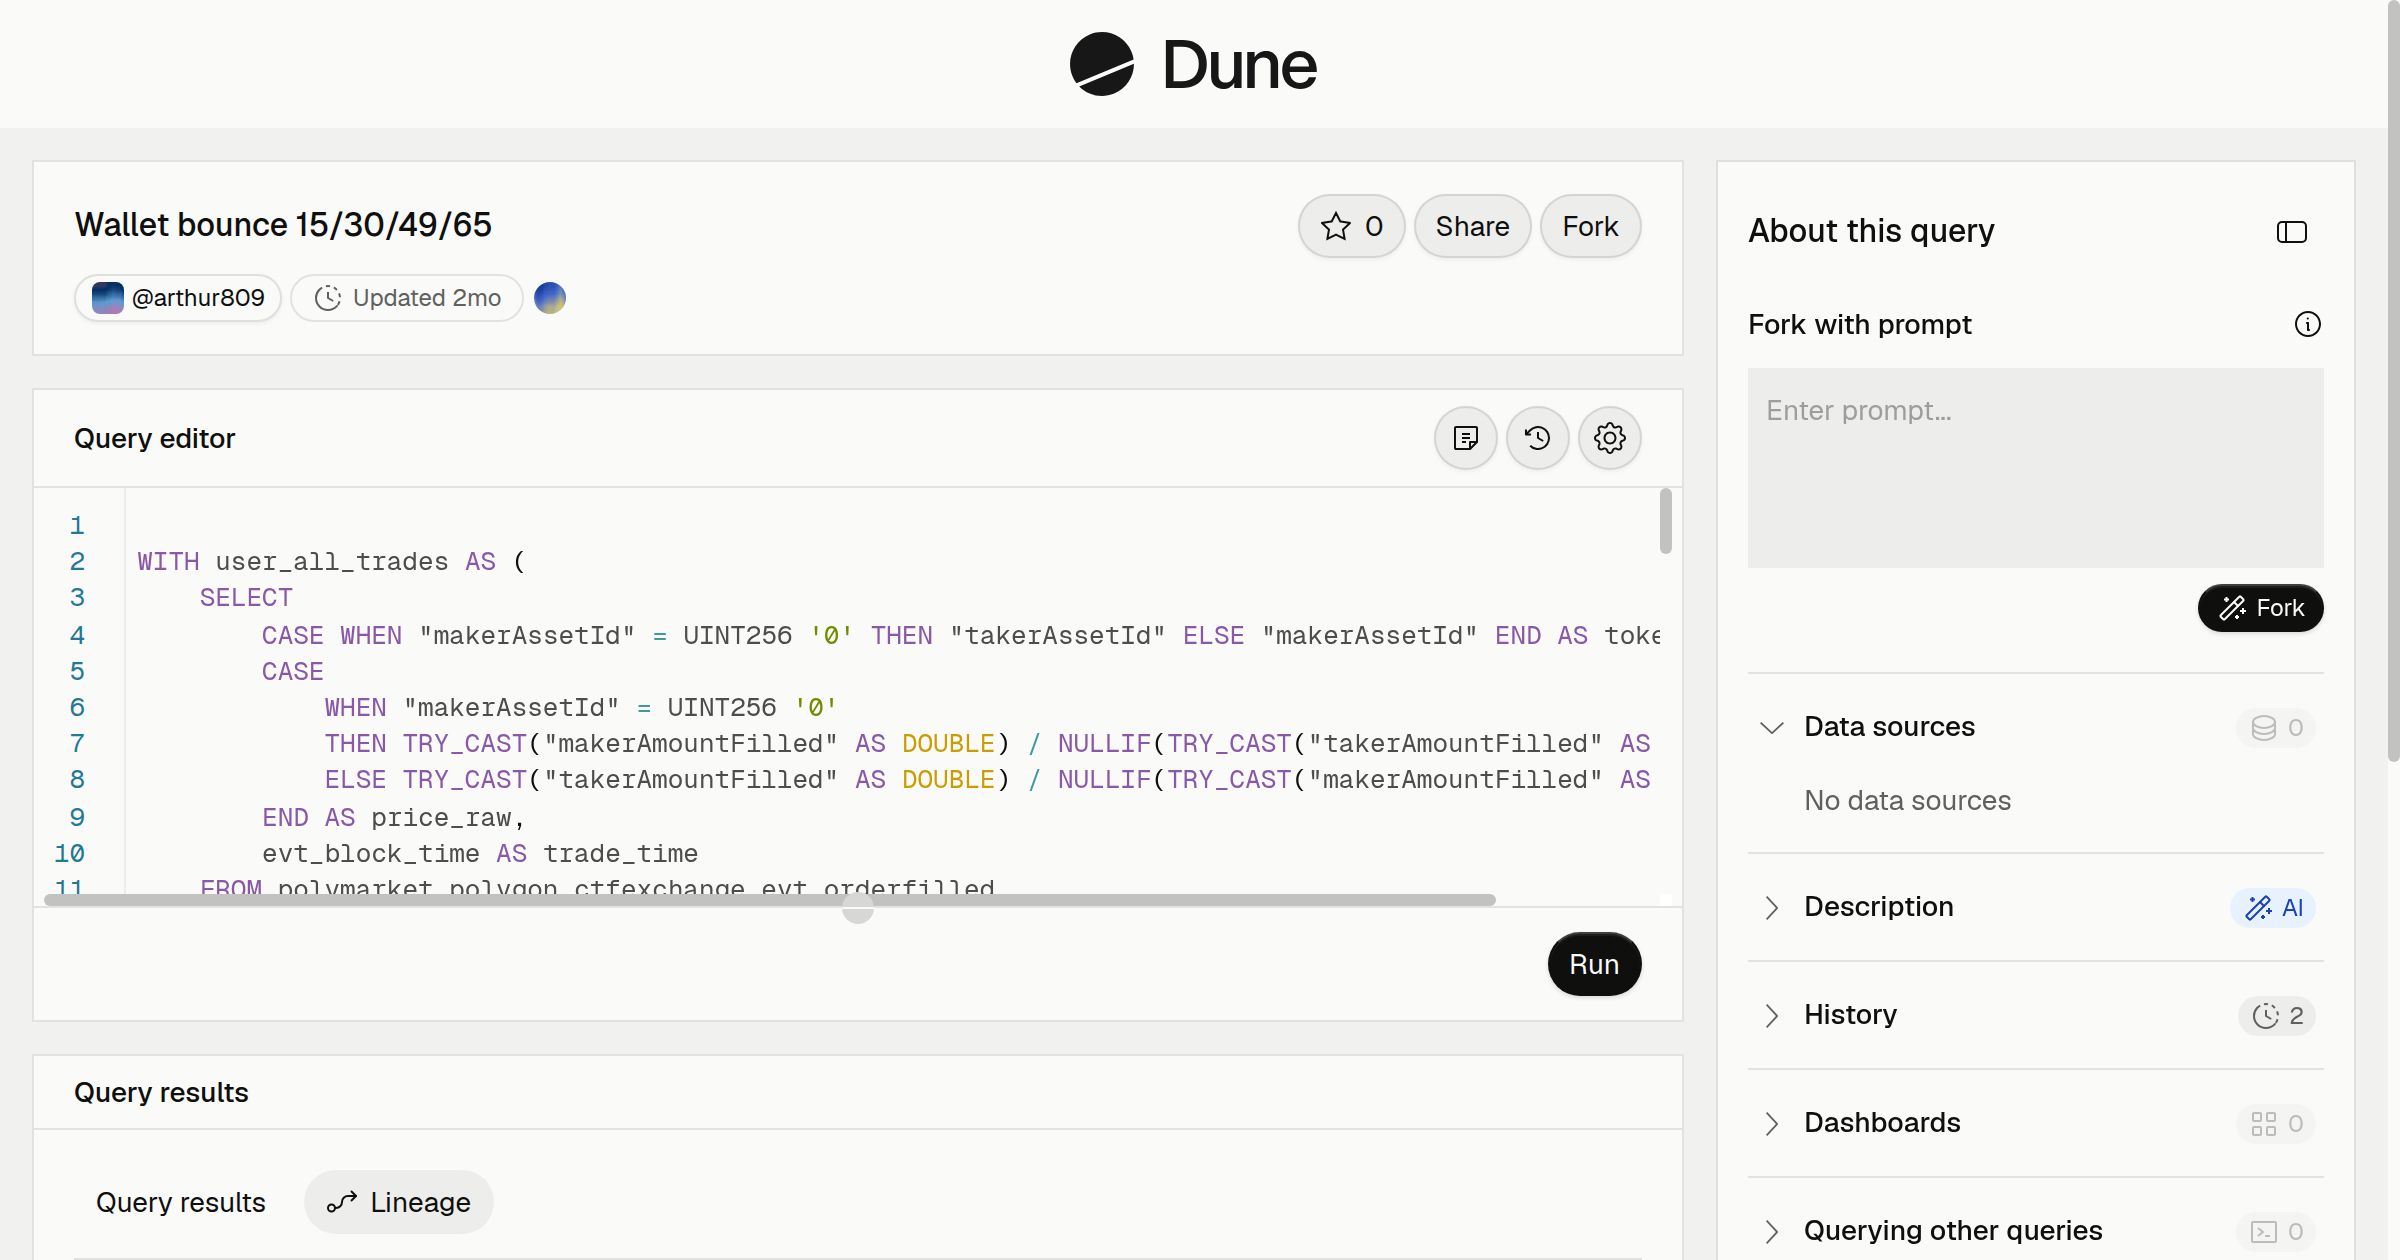Click the Querying other queries count badge
The width and height of the screenshot is (2400, 1260).
tap(2276, 1231)
